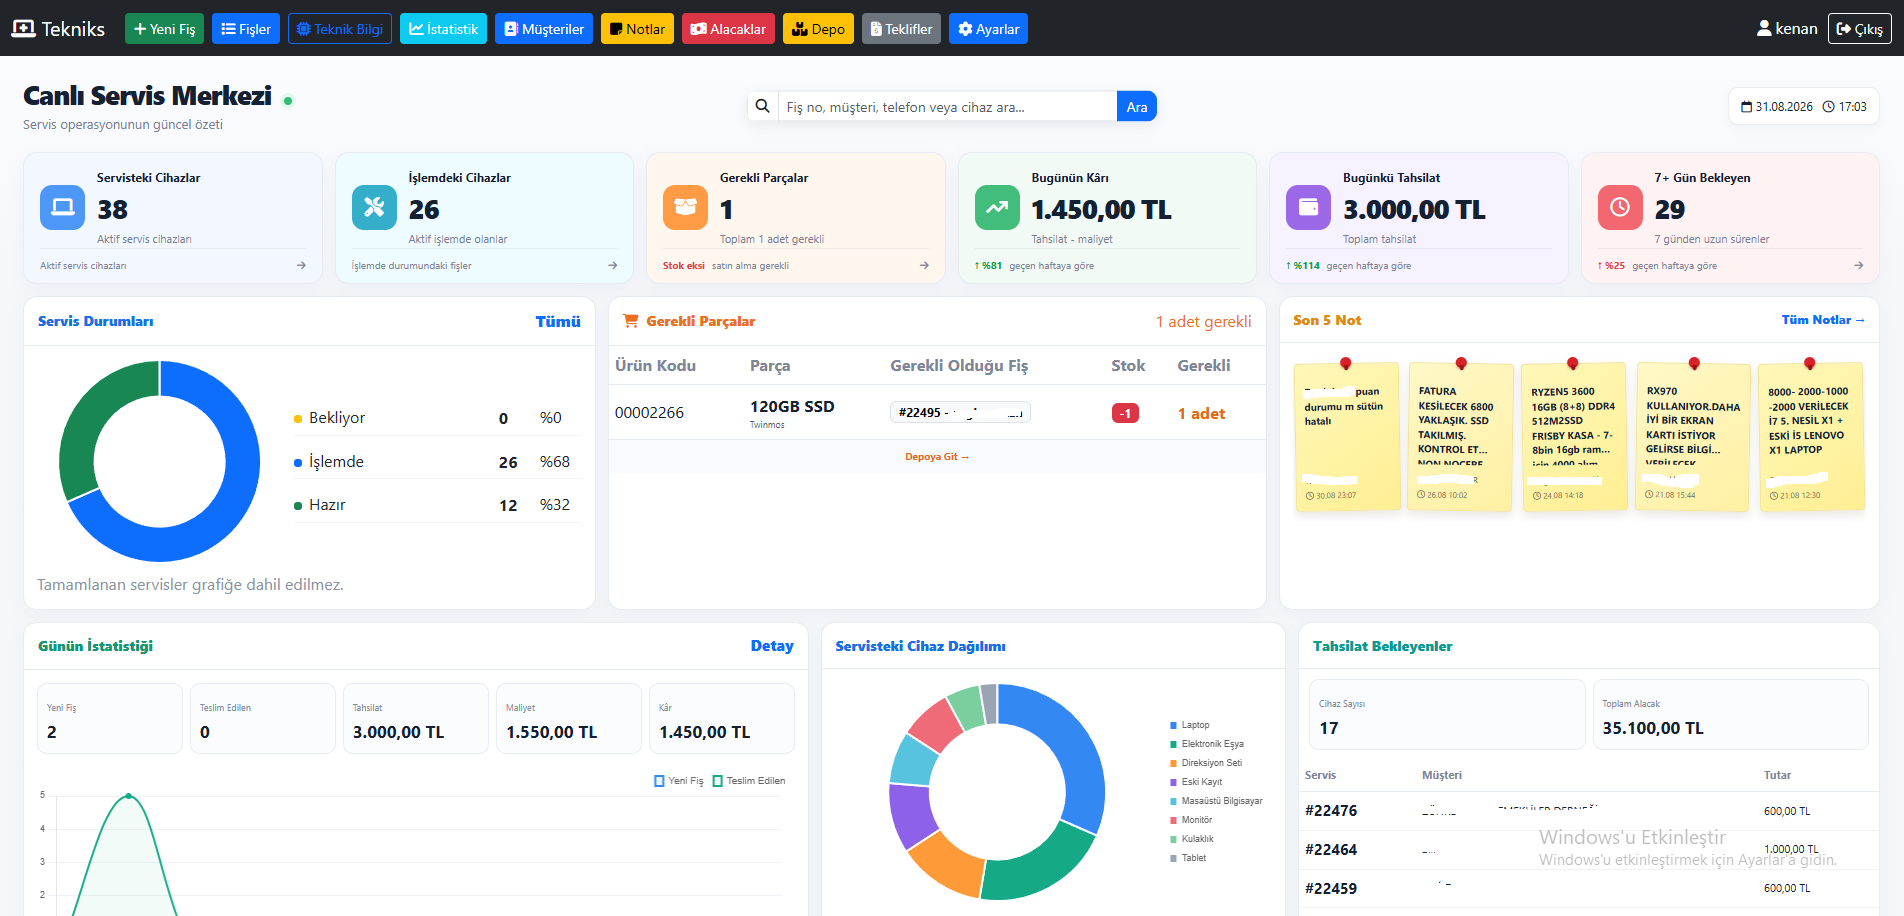Image resolution: width=1904 pixels, height=916 pixels.
Task: Click the trend chart icon on Bugünün Kârı
Action: [x=997, y=207]
